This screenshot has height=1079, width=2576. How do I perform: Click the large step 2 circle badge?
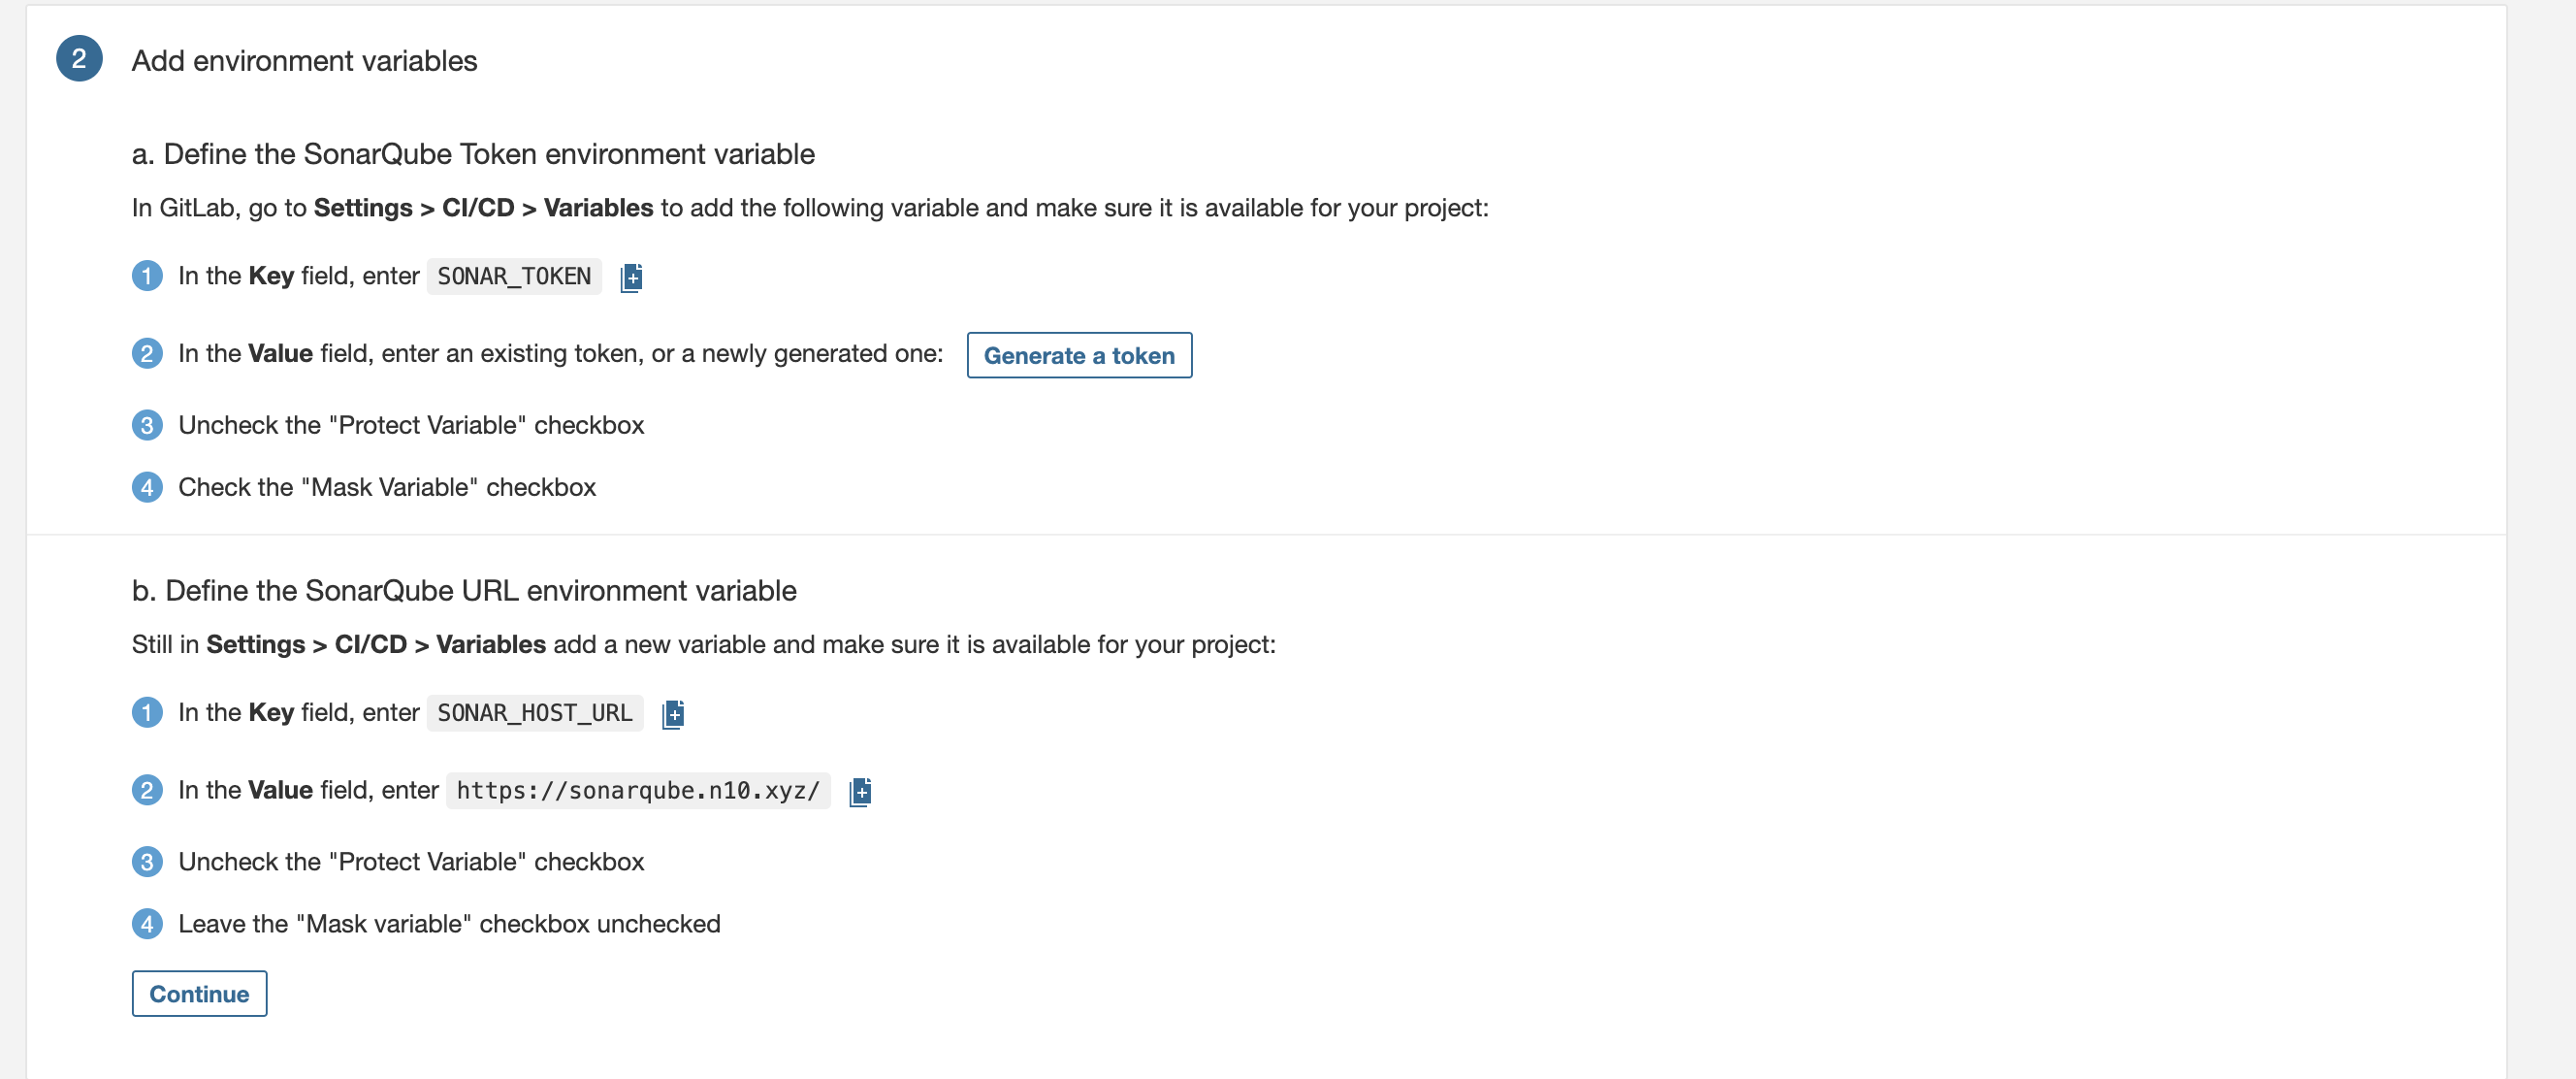[x=79, y=59]
